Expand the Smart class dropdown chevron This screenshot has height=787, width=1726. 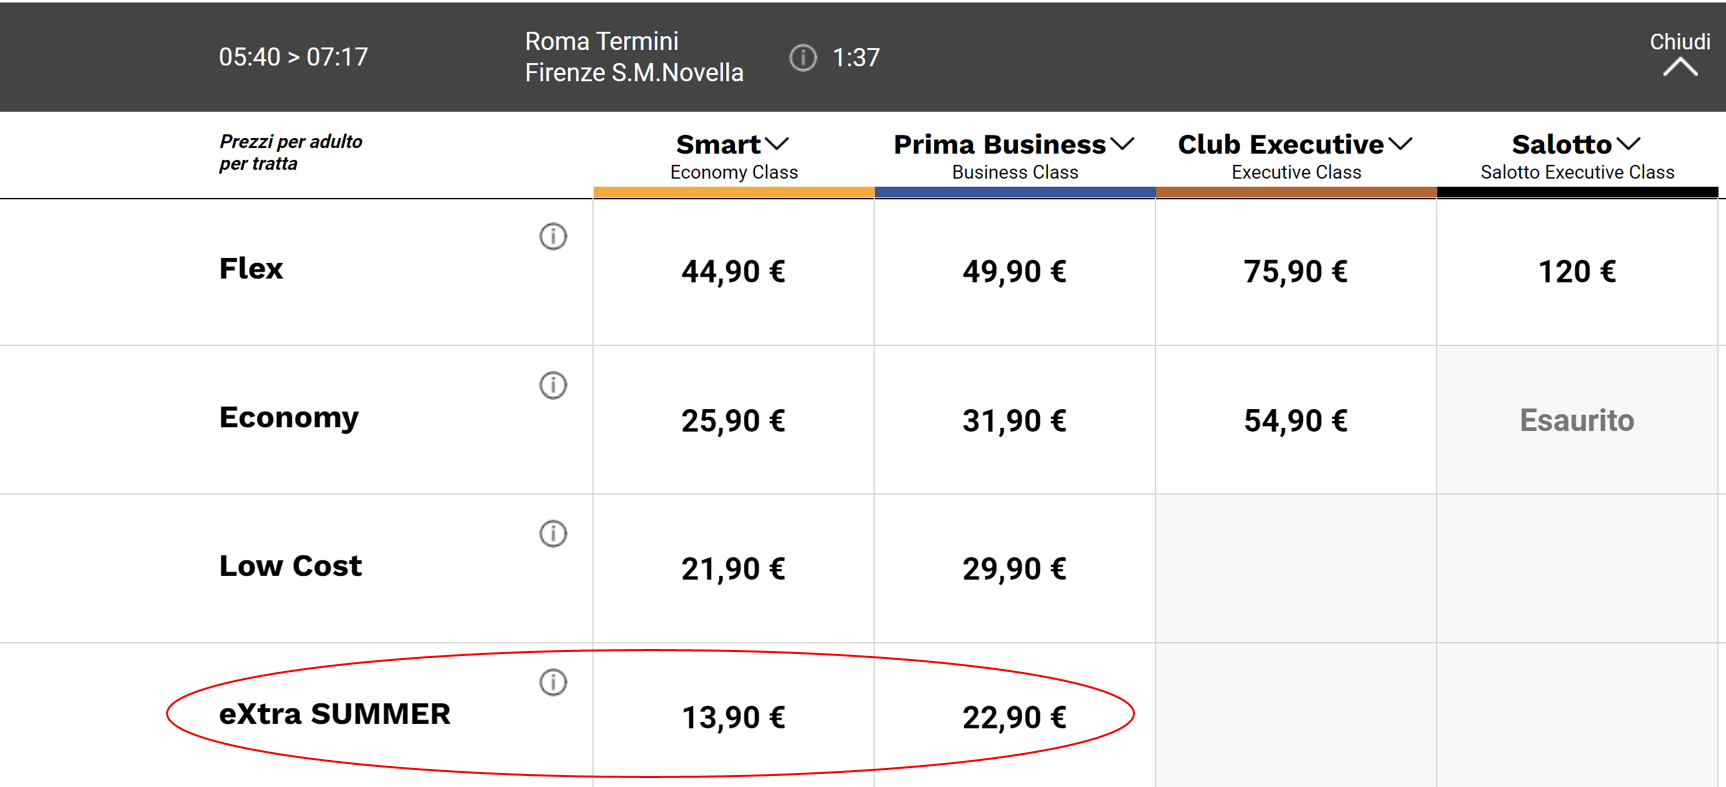777,144
